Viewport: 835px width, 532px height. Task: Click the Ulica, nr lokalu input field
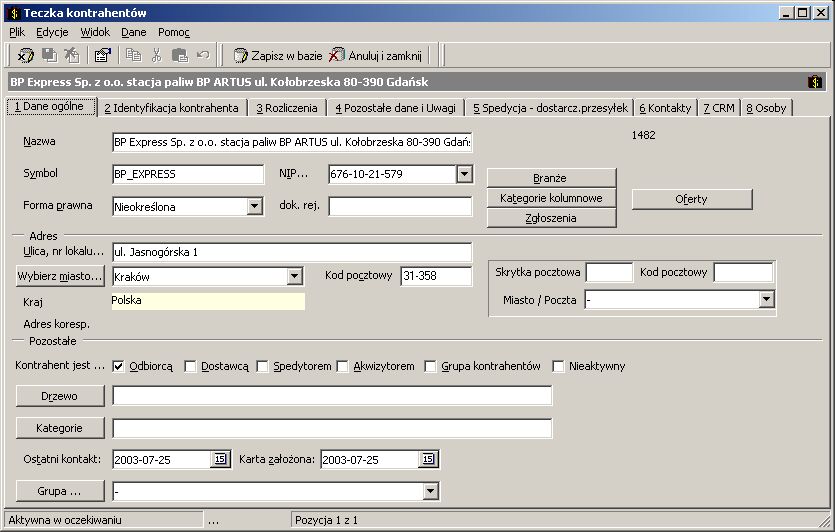tap(292, 252)
